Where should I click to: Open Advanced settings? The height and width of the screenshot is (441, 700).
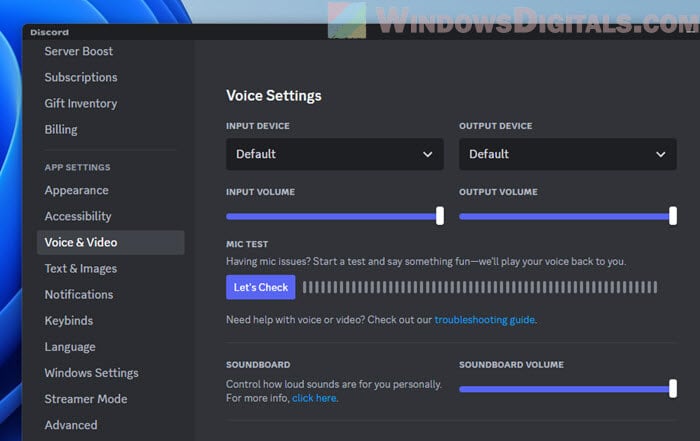click(x=71, y=425)
